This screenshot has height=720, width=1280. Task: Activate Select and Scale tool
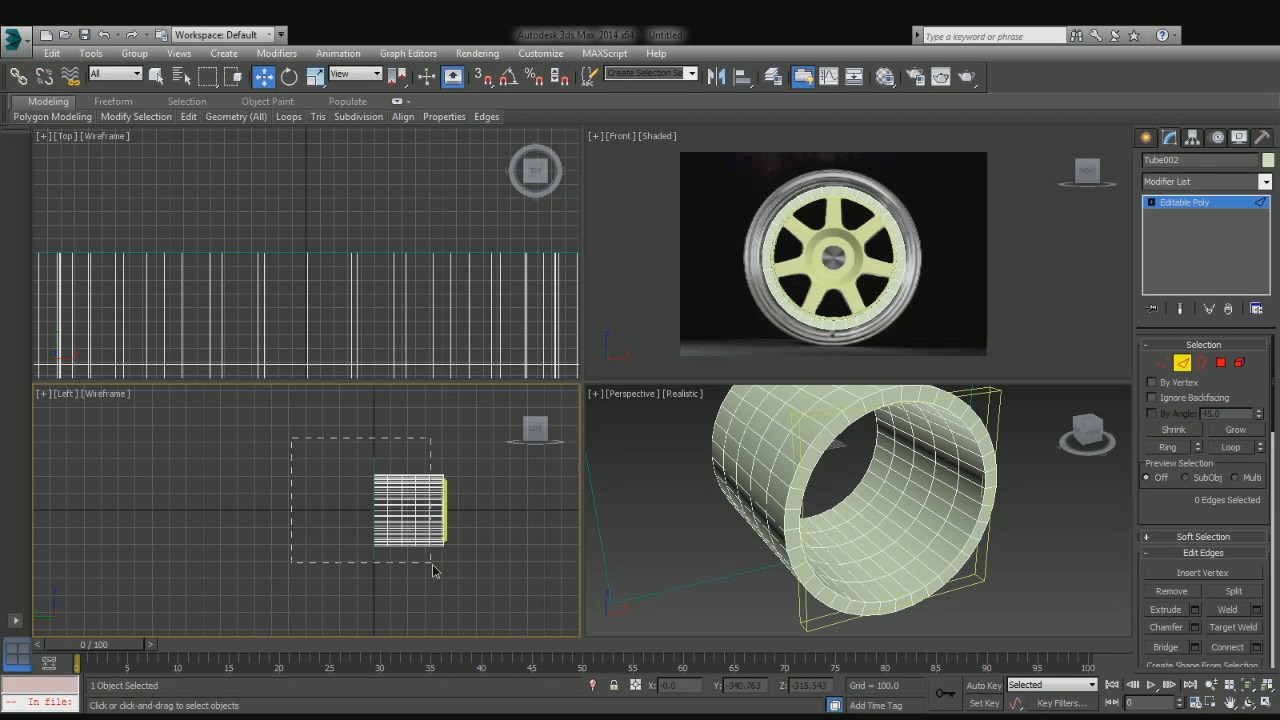315,76
